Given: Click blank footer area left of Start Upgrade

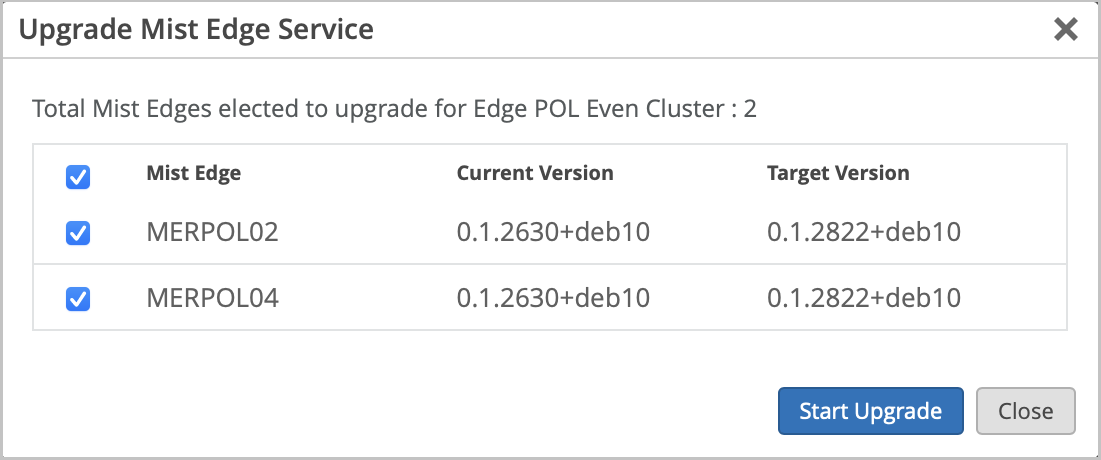Looking at the screenshot, I should (400, 411).
